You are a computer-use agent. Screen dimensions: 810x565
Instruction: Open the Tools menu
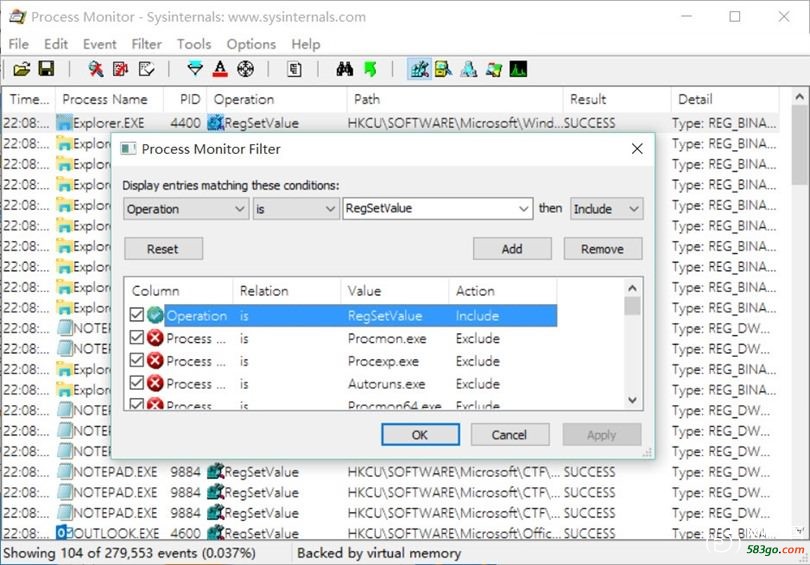pyautogui.click(x=194, y=44)
